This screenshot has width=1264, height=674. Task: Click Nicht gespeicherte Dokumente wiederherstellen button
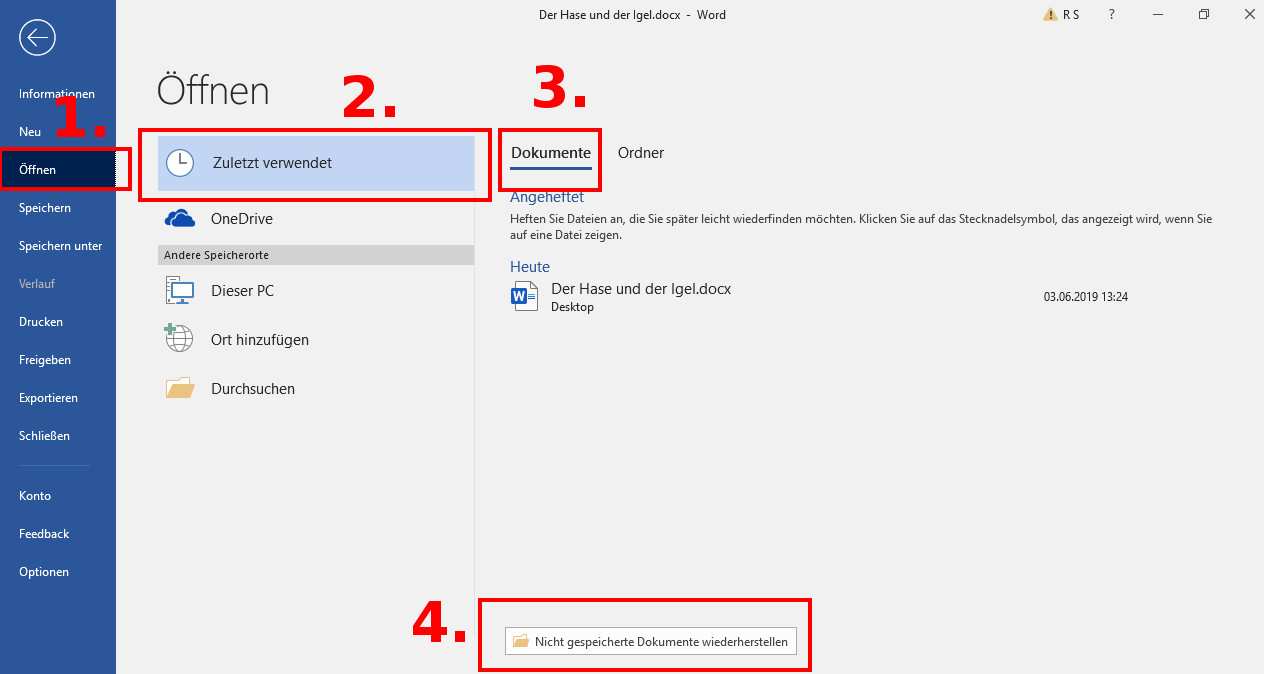tap(651, 642)
